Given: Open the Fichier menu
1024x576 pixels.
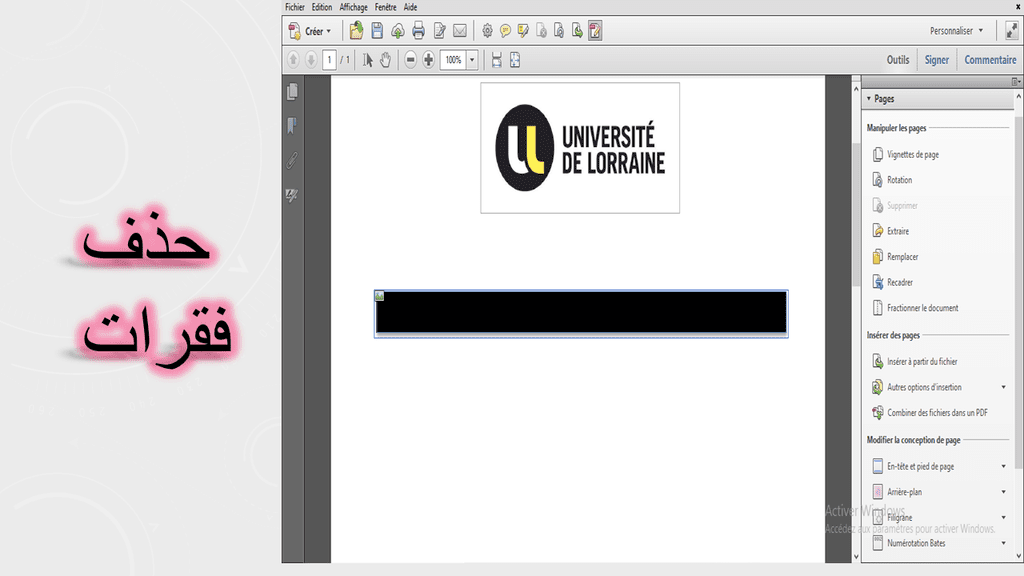Looking at the screenshot, I should (295, 7).
